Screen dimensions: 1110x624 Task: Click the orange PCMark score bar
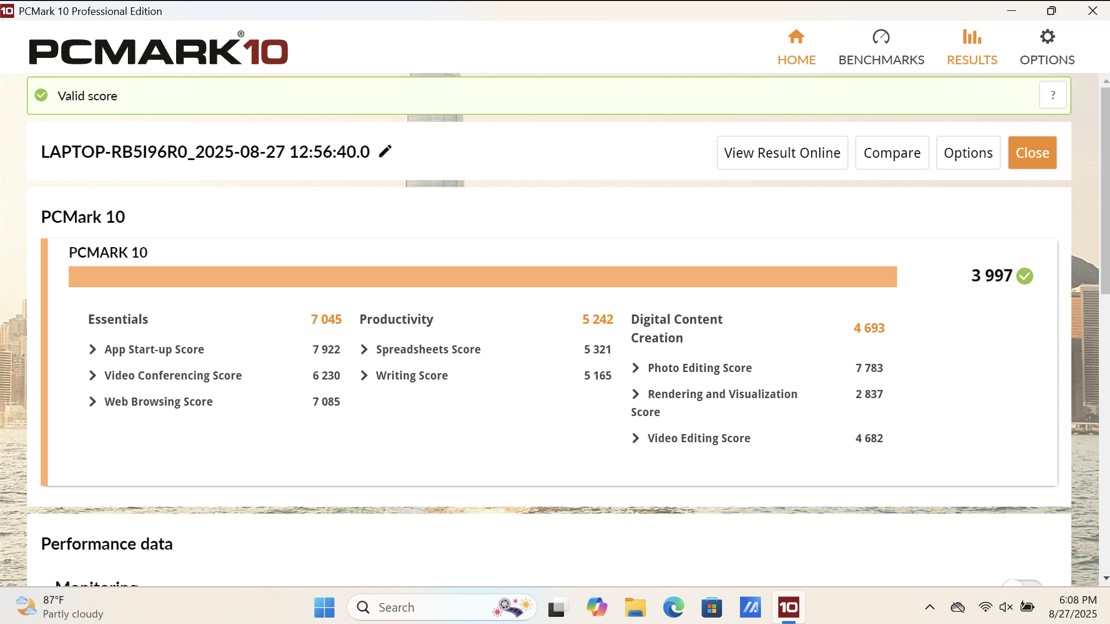coord(482,275)
